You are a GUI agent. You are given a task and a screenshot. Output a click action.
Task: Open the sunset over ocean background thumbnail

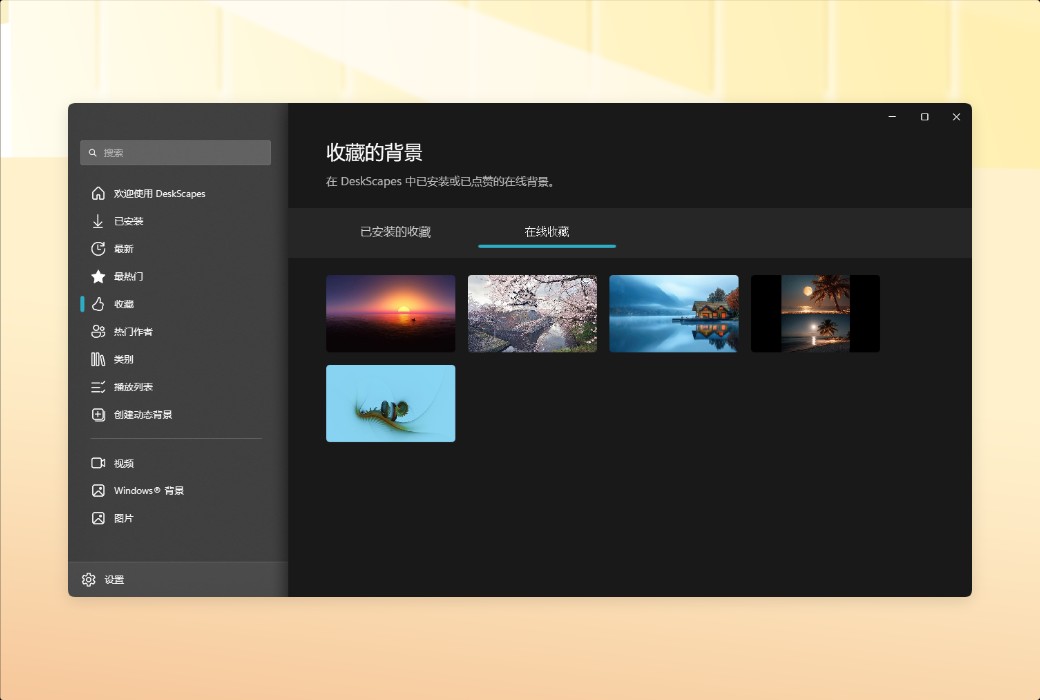pos(390,313)
